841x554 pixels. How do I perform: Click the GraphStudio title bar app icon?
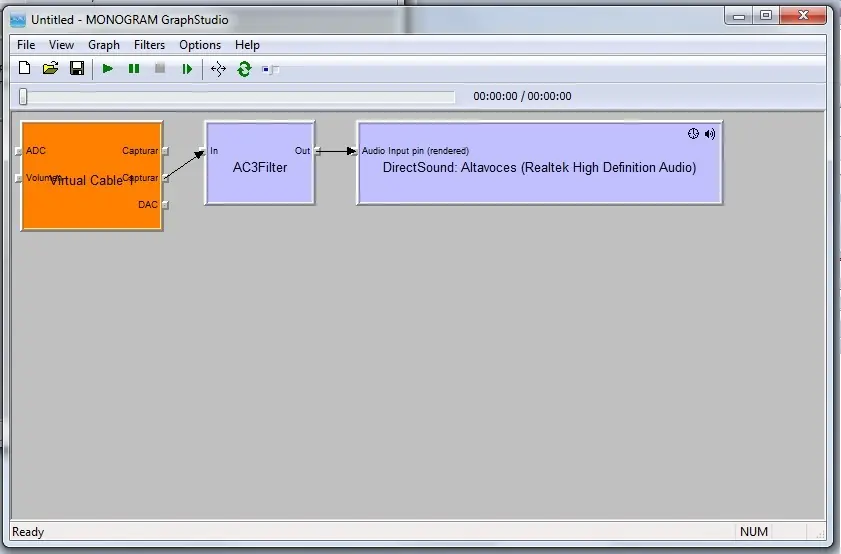click(x=18, y=20)
